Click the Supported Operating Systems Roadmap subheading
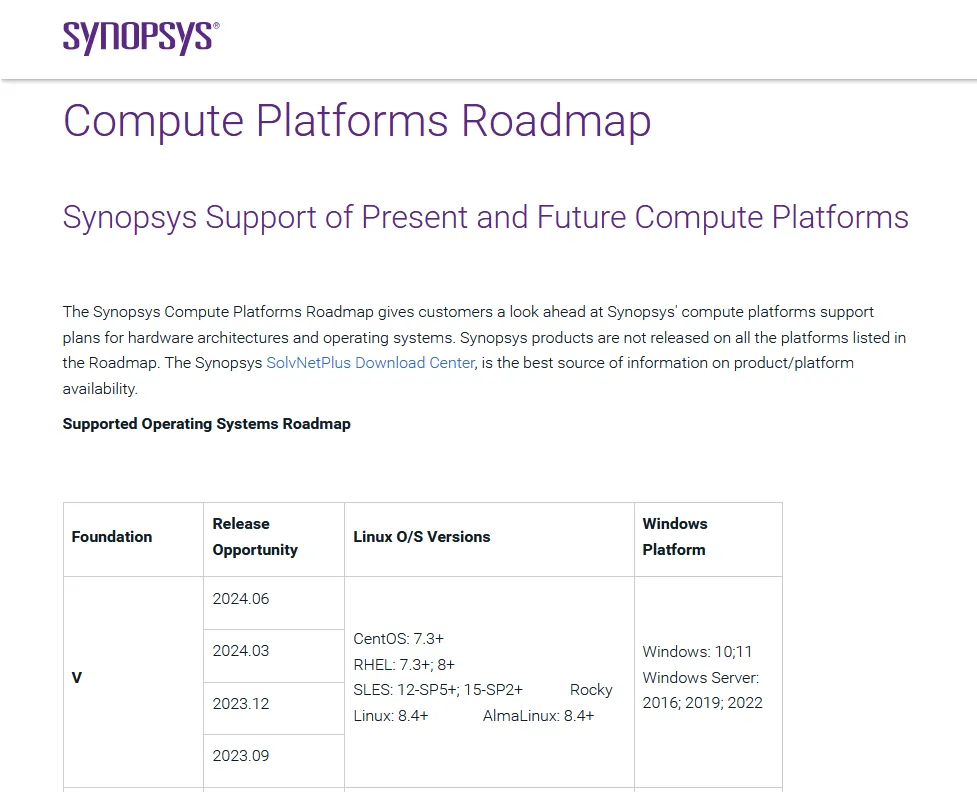The image size is (977, 806). pyautogui.click(x=206, y=424)
